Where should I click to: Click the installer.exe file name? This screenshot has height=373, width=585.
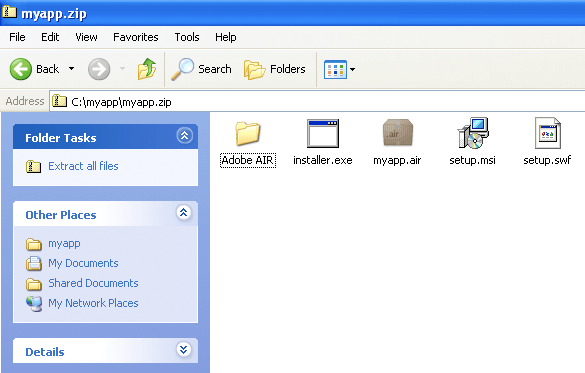323,160
